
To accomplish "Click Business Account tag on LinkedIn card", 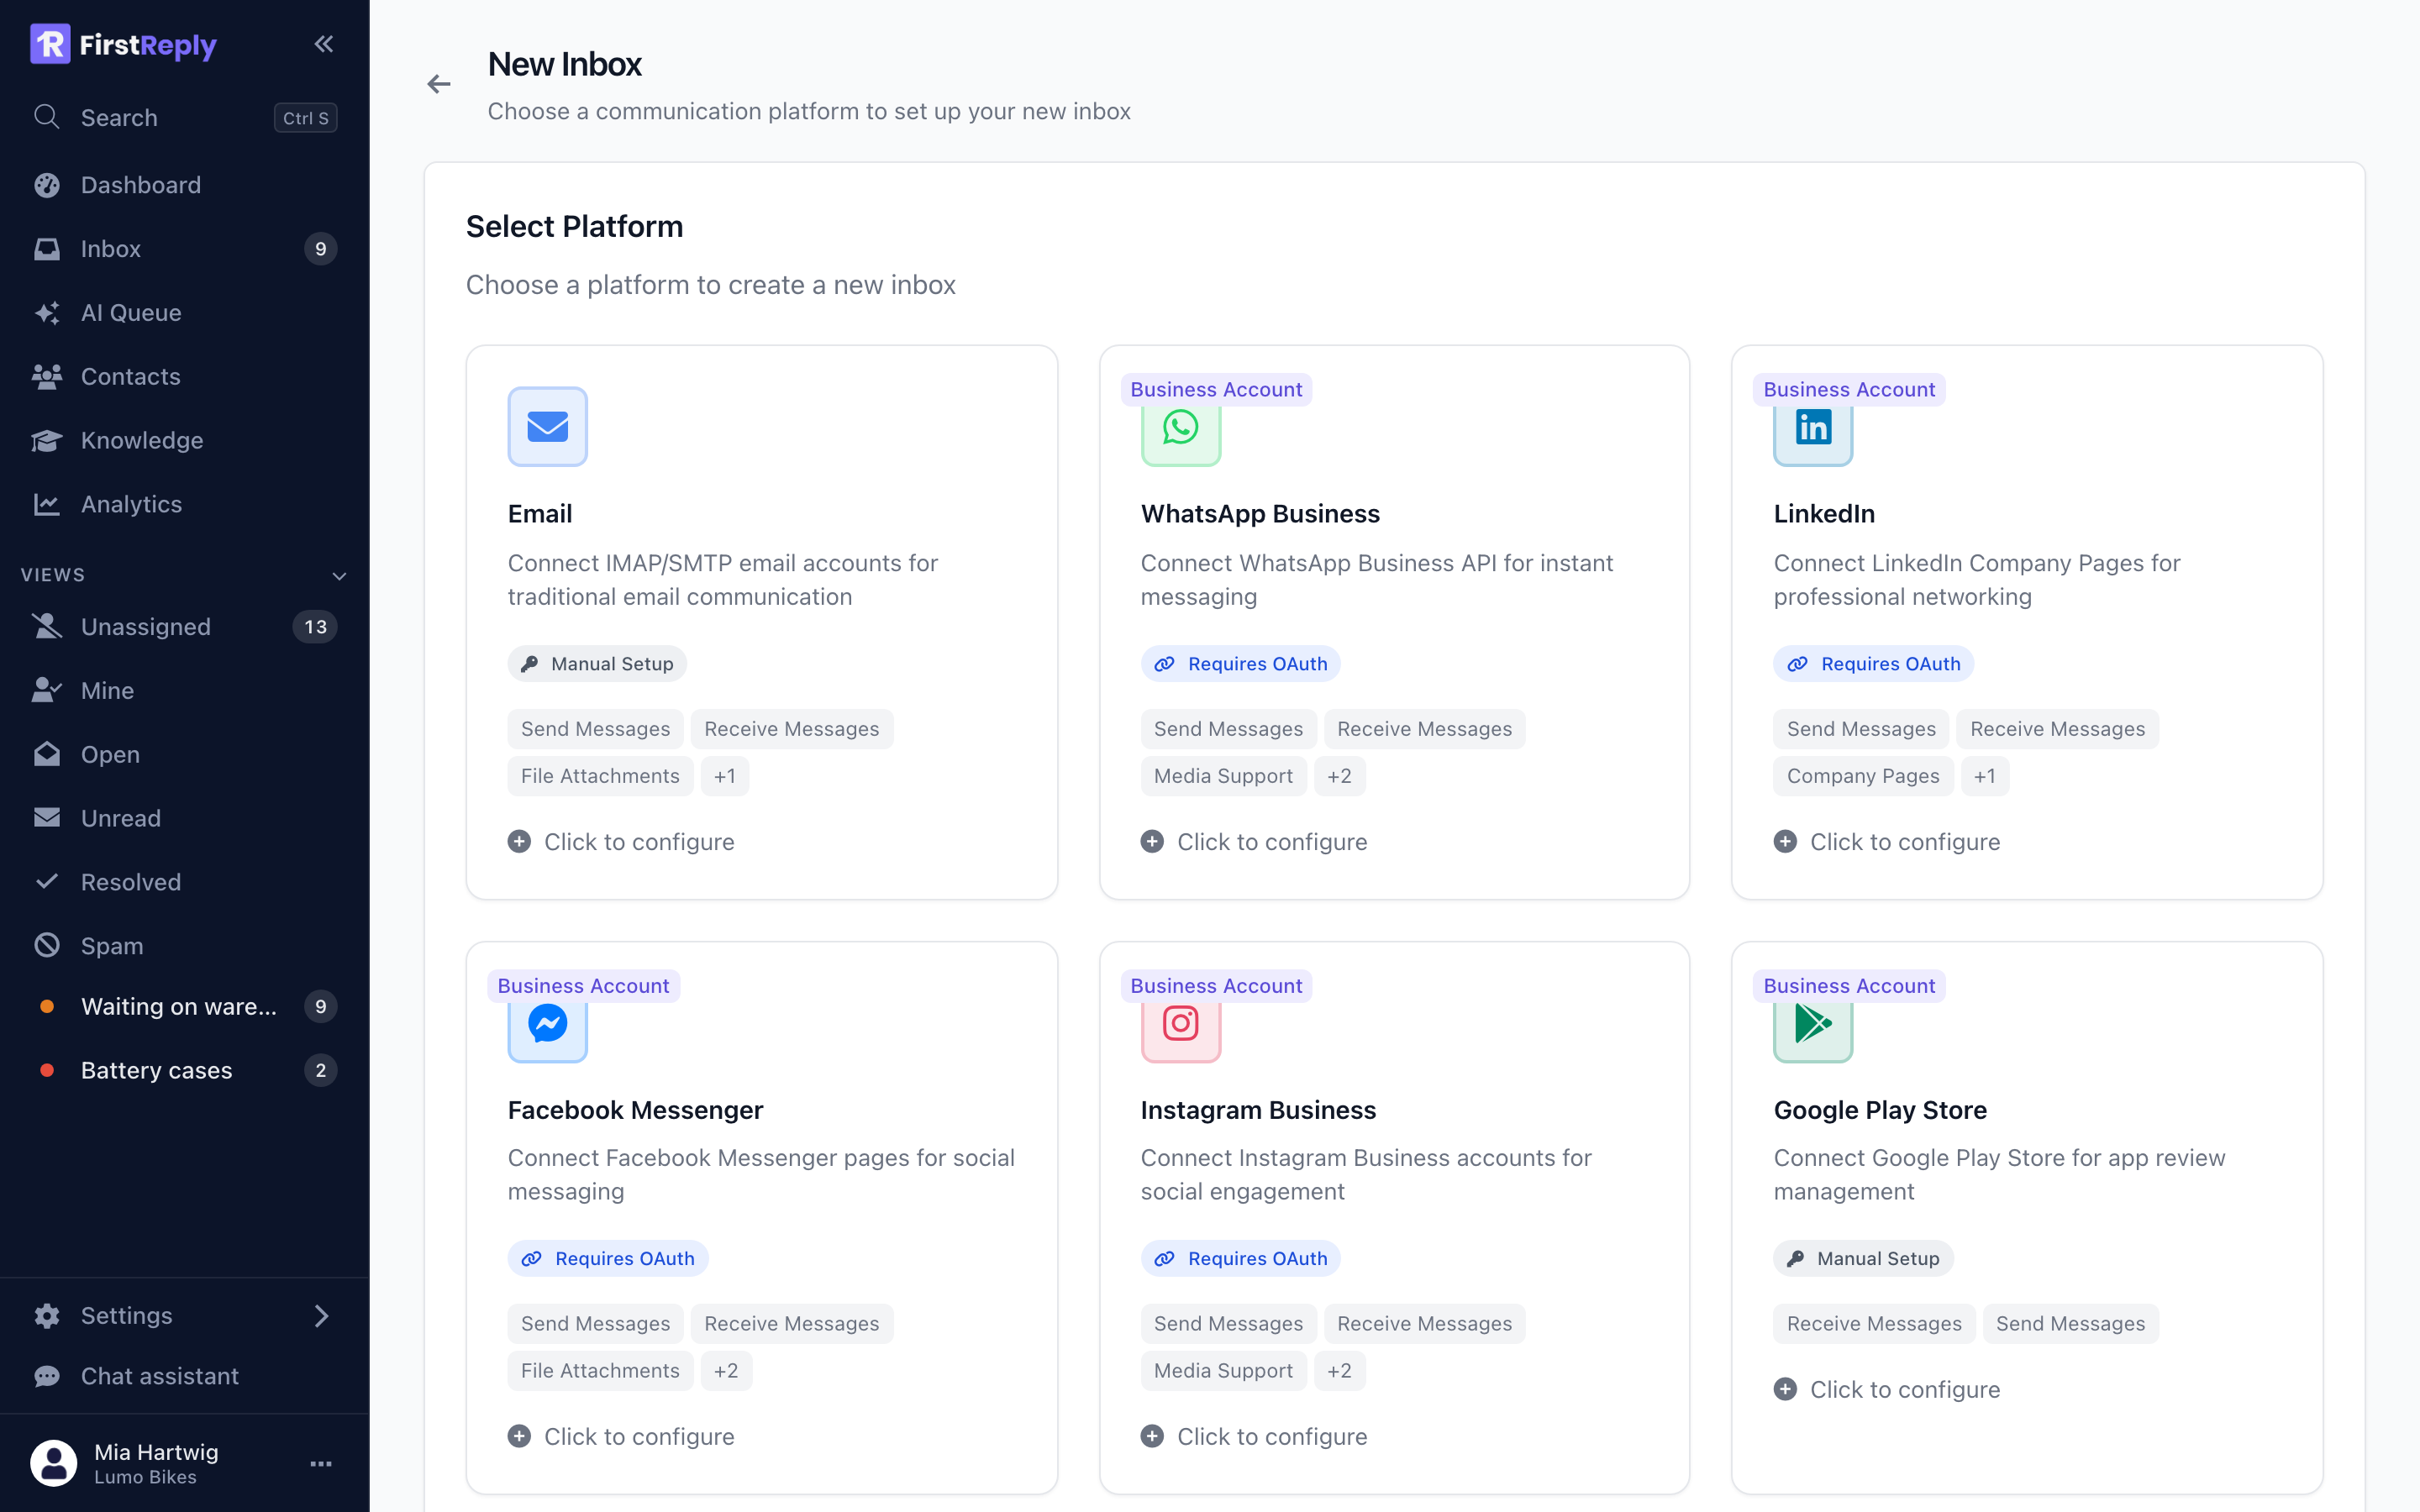I will (1849, 390).
